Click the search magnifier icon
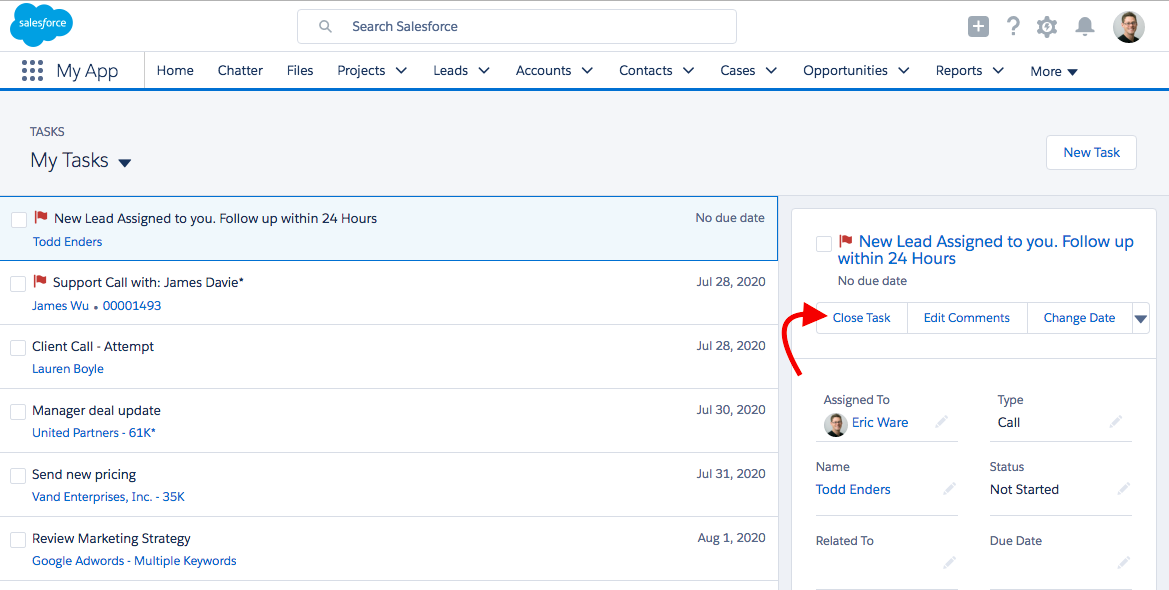The height and width of the screenshot is (590, 1169). pos(325,27)
